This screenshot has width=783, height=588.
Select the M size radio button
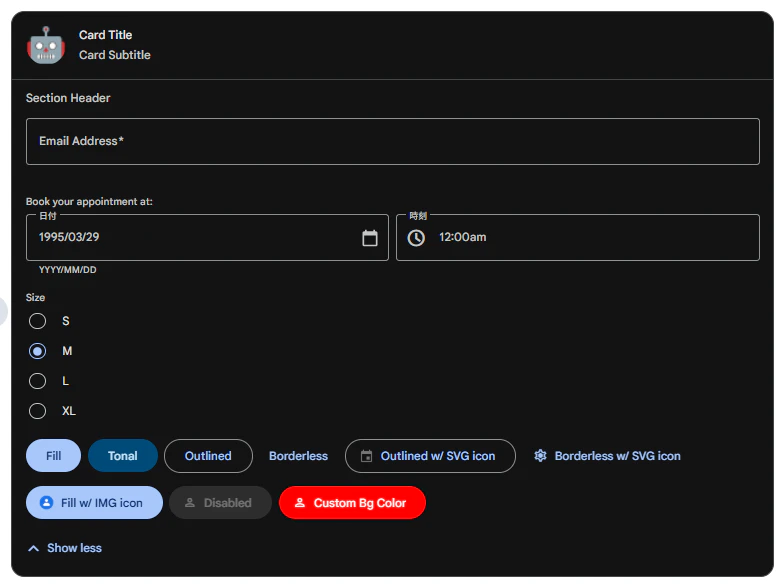point(37,351)
